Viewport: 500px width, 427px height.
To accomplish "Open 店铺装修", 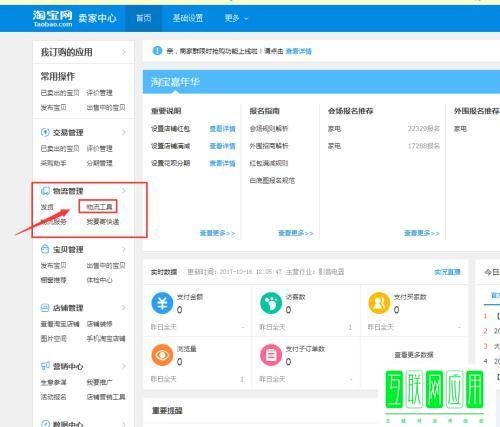I will [99, 324].
